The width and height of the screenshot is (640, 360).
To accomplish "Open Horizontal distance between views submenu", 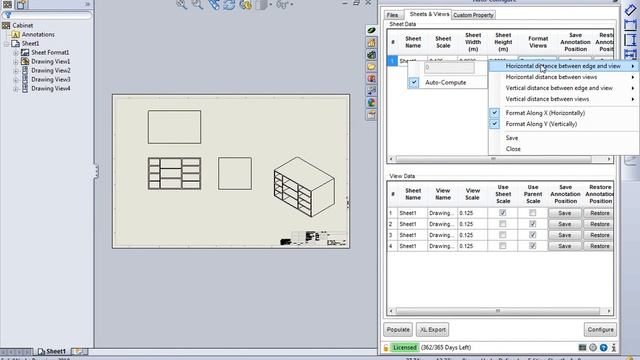I will pos(564,77).
